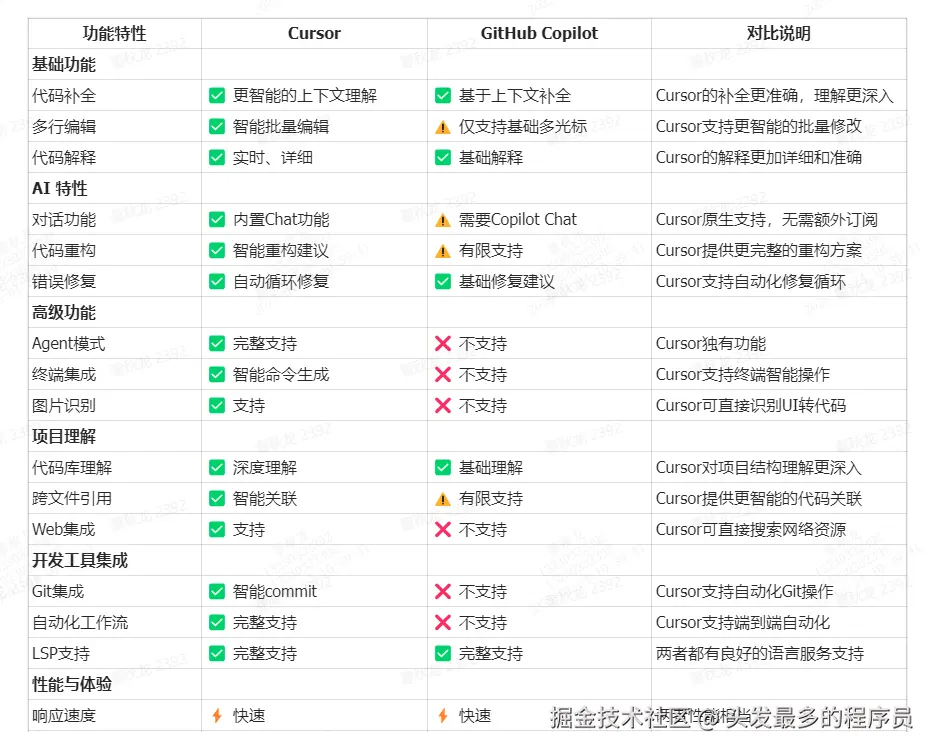Click red cross icon in Web集成 row

[x=443, y=530]
